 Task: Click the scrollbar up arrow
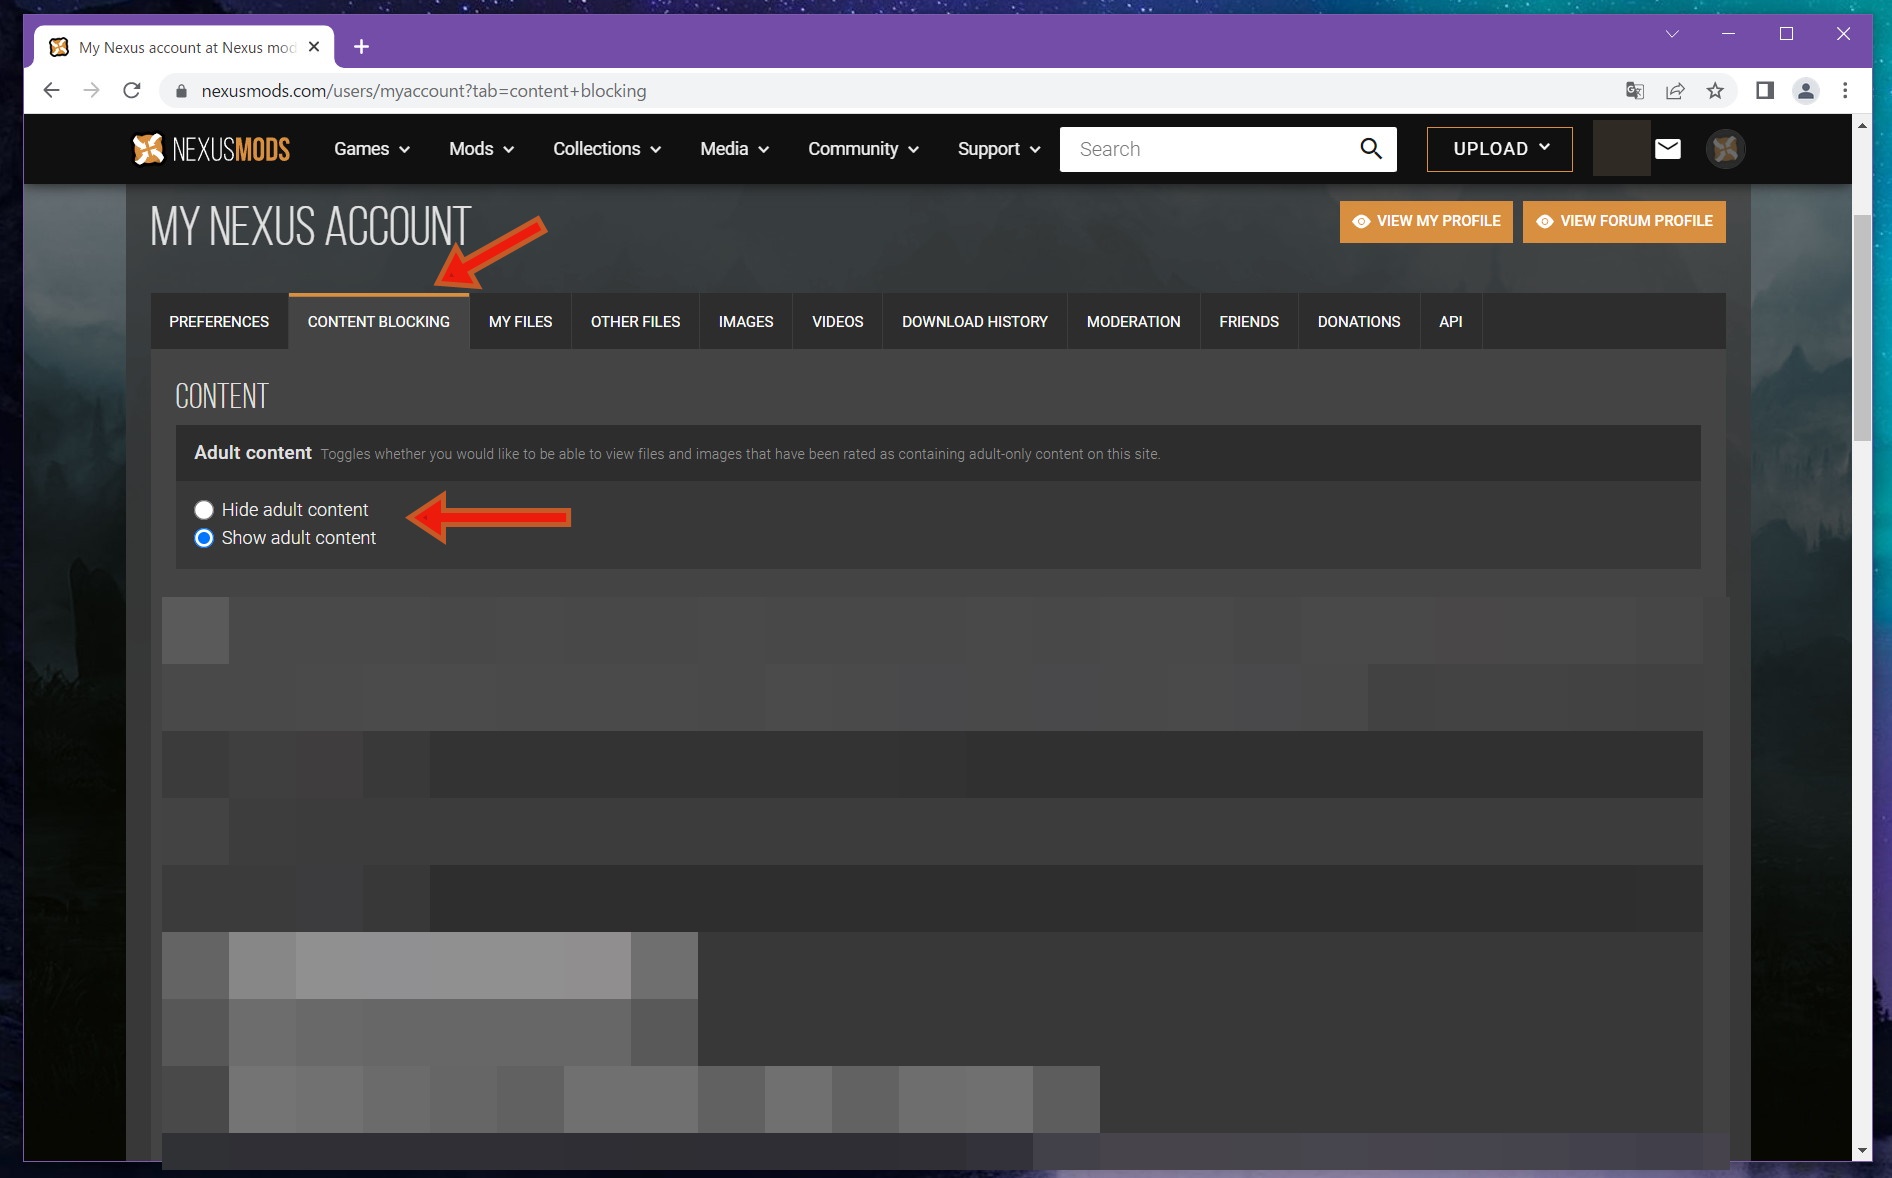point(1861,125)
